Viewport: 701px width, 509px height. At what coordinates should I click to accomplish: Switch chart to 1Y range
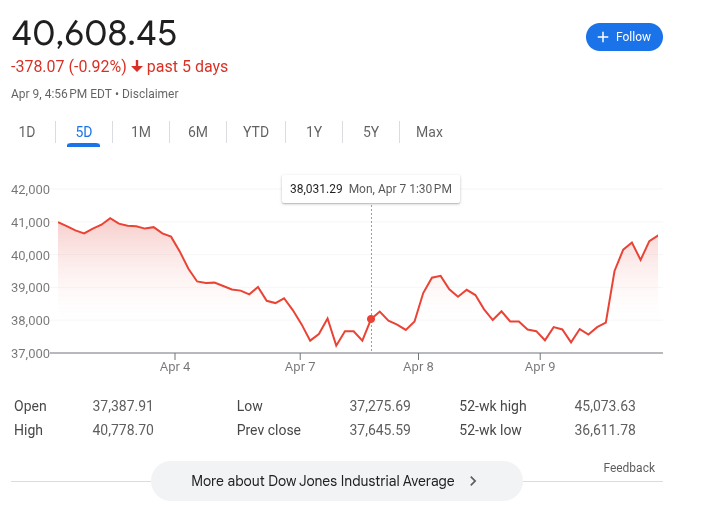(x=314, y=132)
